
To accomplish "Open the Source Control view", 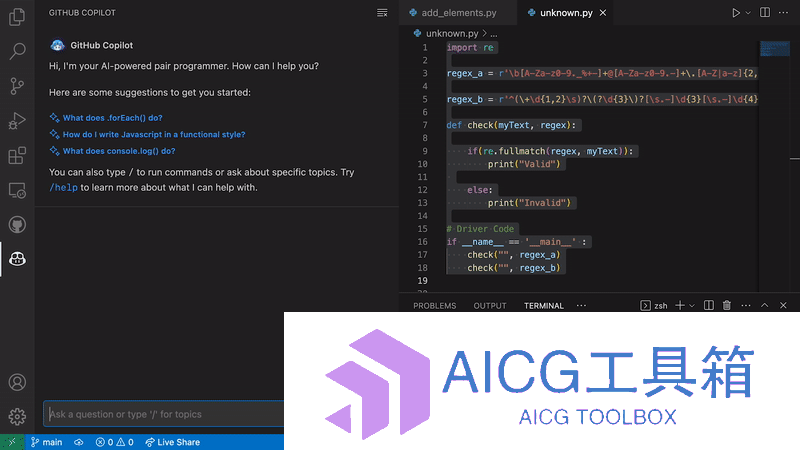I will pos(17,86).
